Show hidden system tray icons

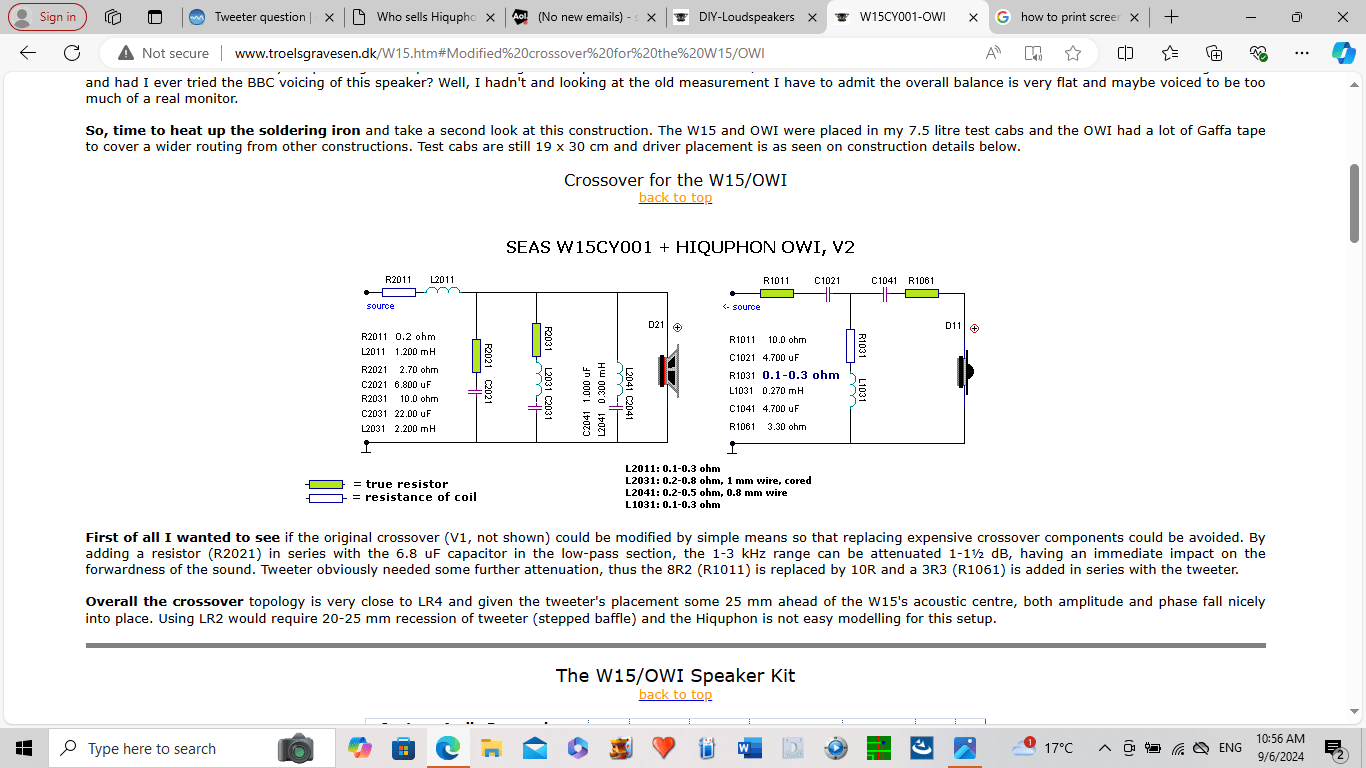click(1105, 748)
